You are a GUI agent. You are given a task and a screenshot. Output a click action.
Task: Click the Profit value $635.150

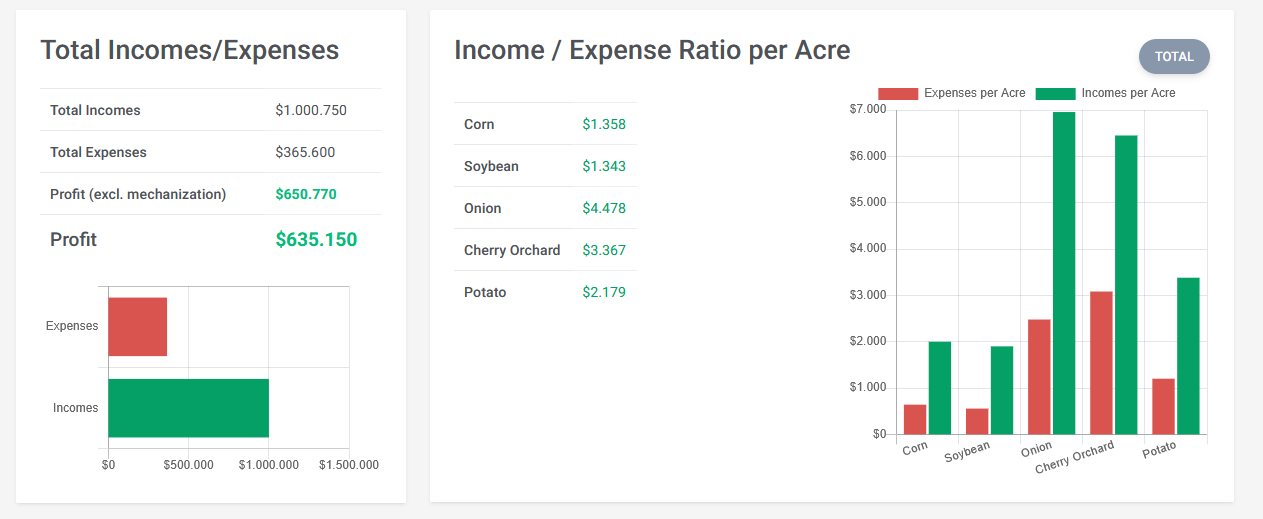click(x=316, y=240)
